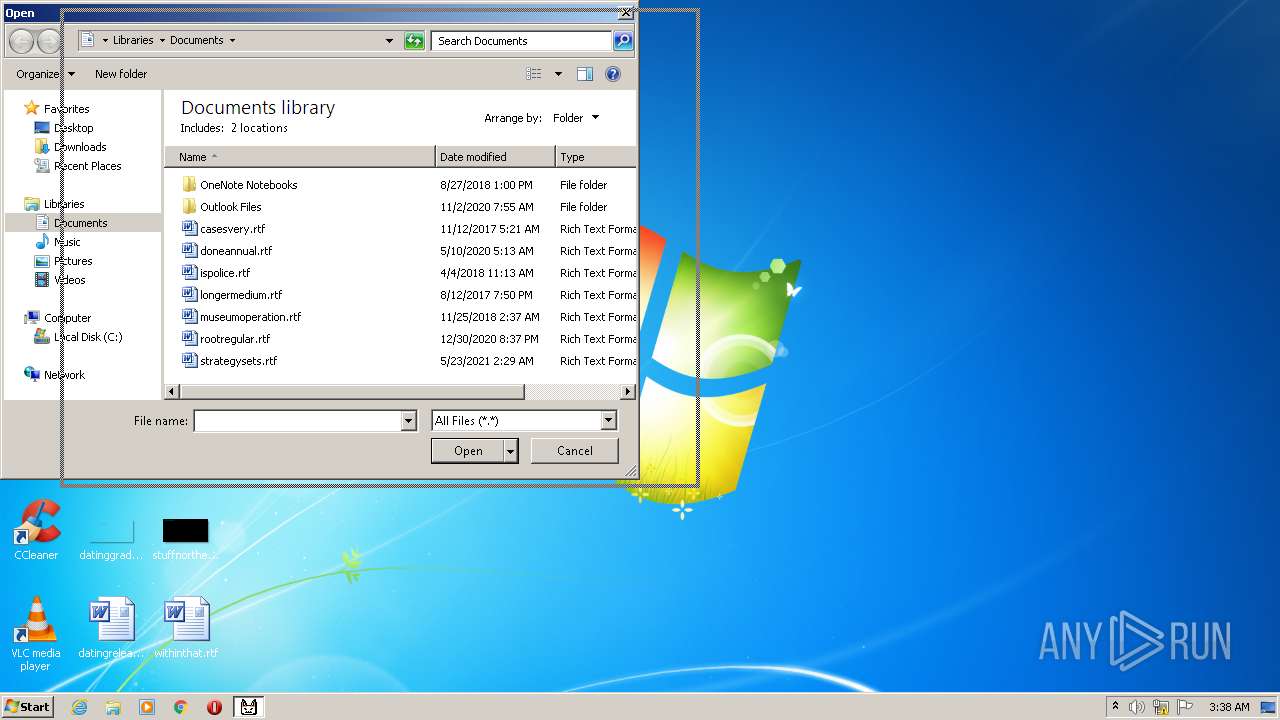Sort by the Name column header
Image resolution: width=1280 pixels, height=720 pixels.
300,157
